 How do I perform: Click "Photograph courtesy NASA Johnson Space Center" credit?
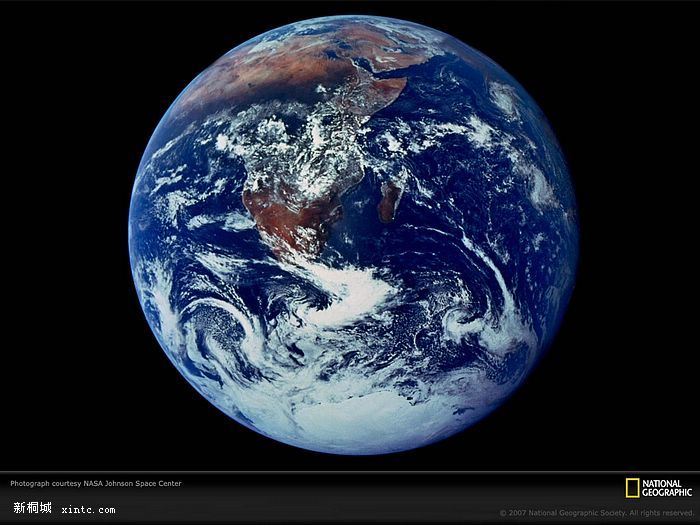pos(96,483)
